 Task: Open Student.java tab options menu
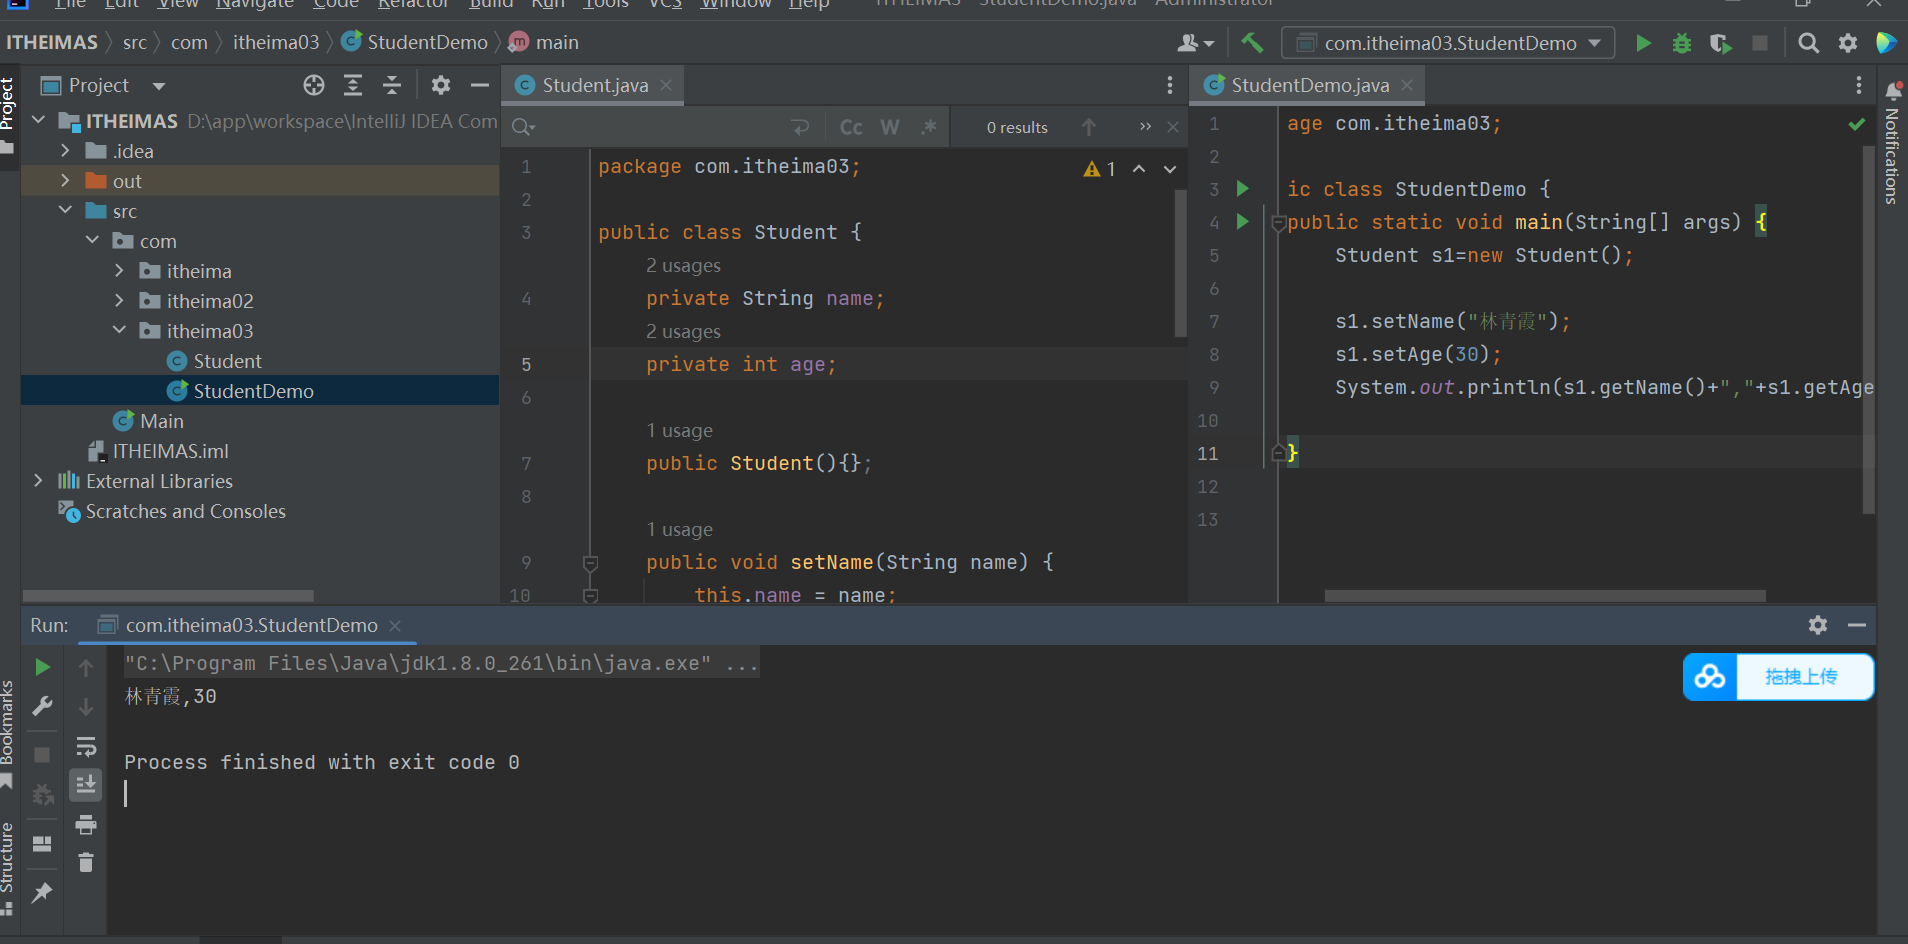(x=1170, y=85)
